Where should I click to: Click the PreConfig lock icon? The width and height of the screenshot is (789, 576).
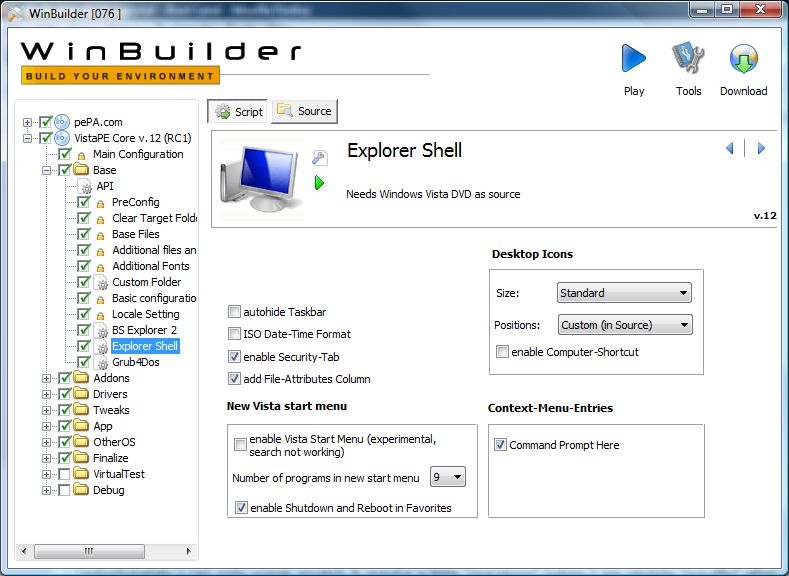pyautogui.click(x=101, y=203)
